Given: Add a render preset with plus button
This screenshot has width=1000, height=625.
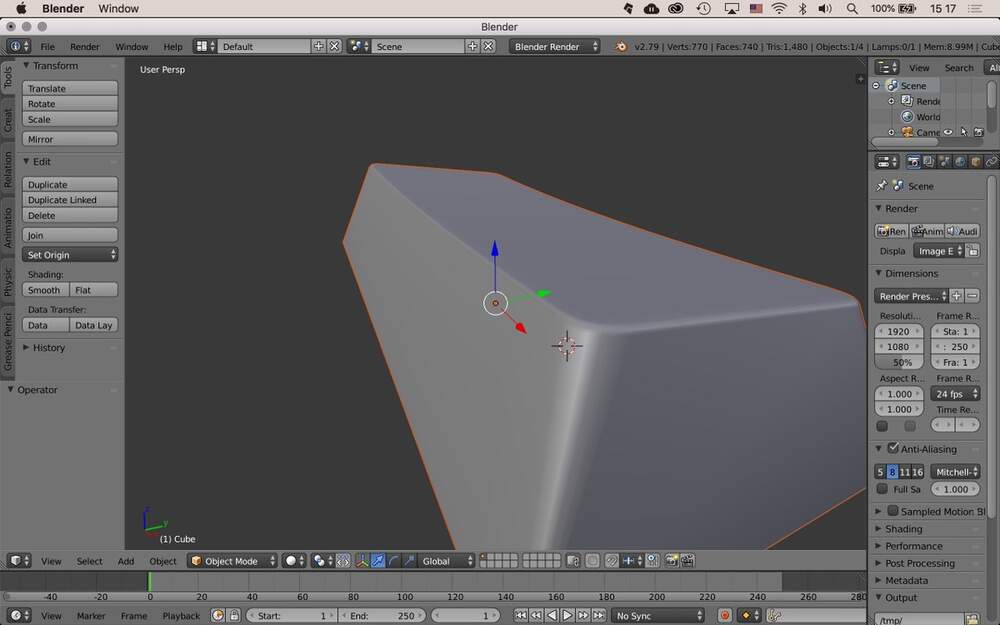Looking at the screenshot, I should click(x=956, y=296).
